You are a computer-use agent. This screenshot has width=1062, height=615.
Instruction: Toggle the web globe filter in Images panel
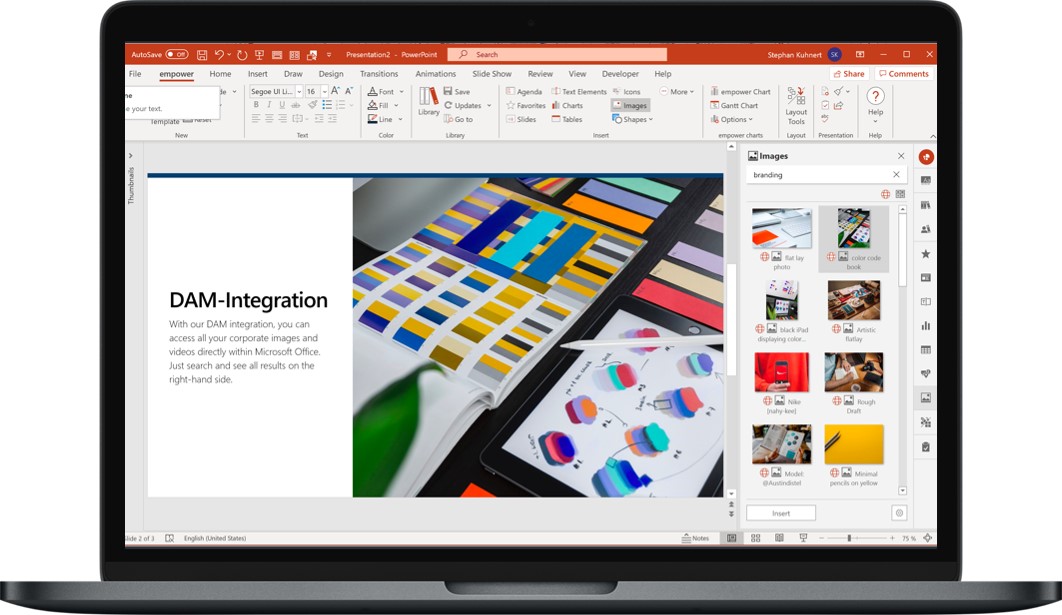pos(885,194)
